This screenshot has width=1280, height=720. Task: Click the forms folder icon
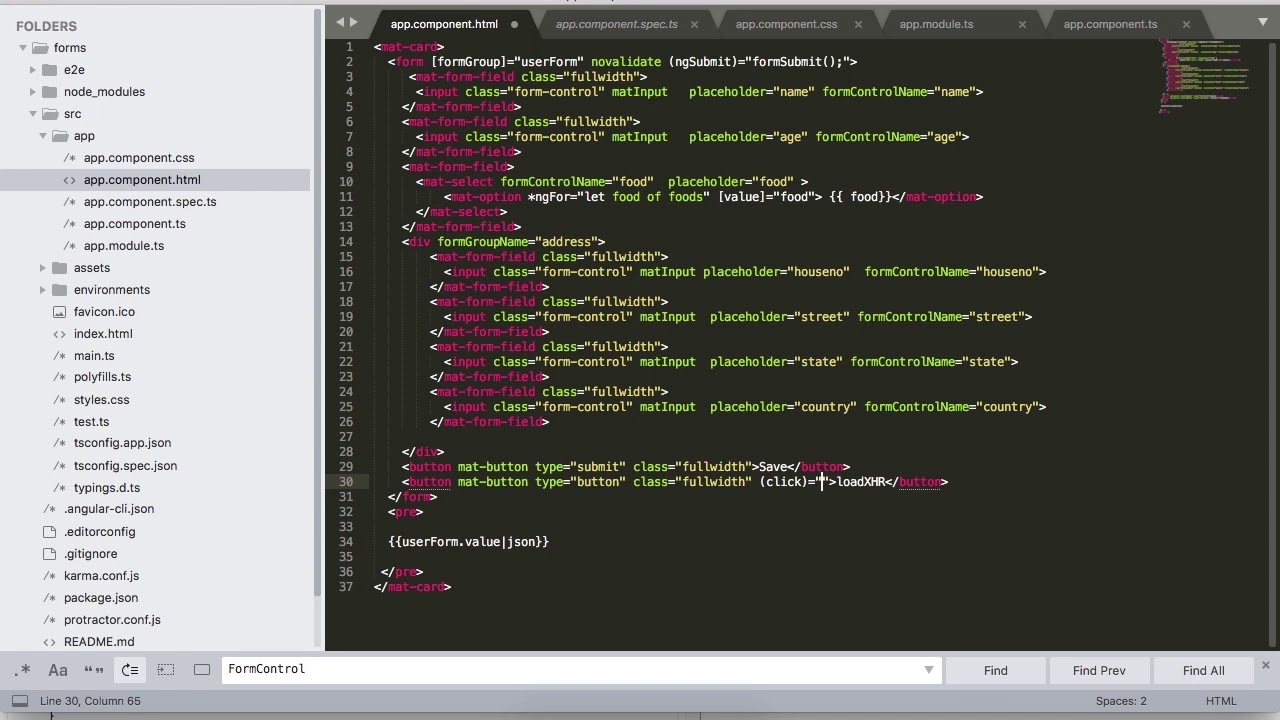pos(40,48)
